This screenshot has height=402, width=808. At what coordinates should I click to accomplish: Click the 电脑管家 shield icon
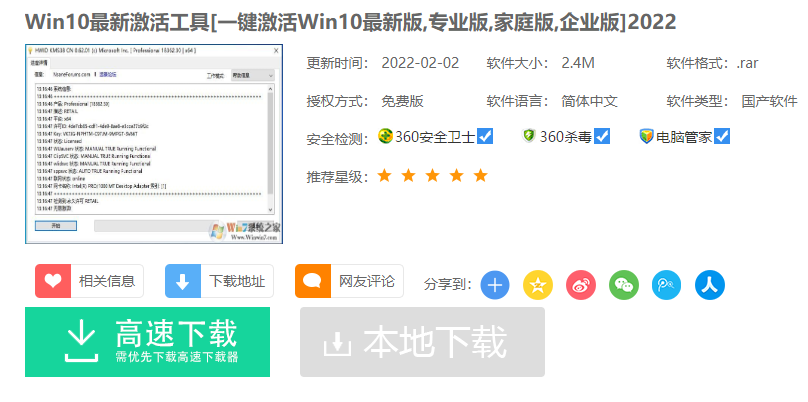[x=646, y=137]
